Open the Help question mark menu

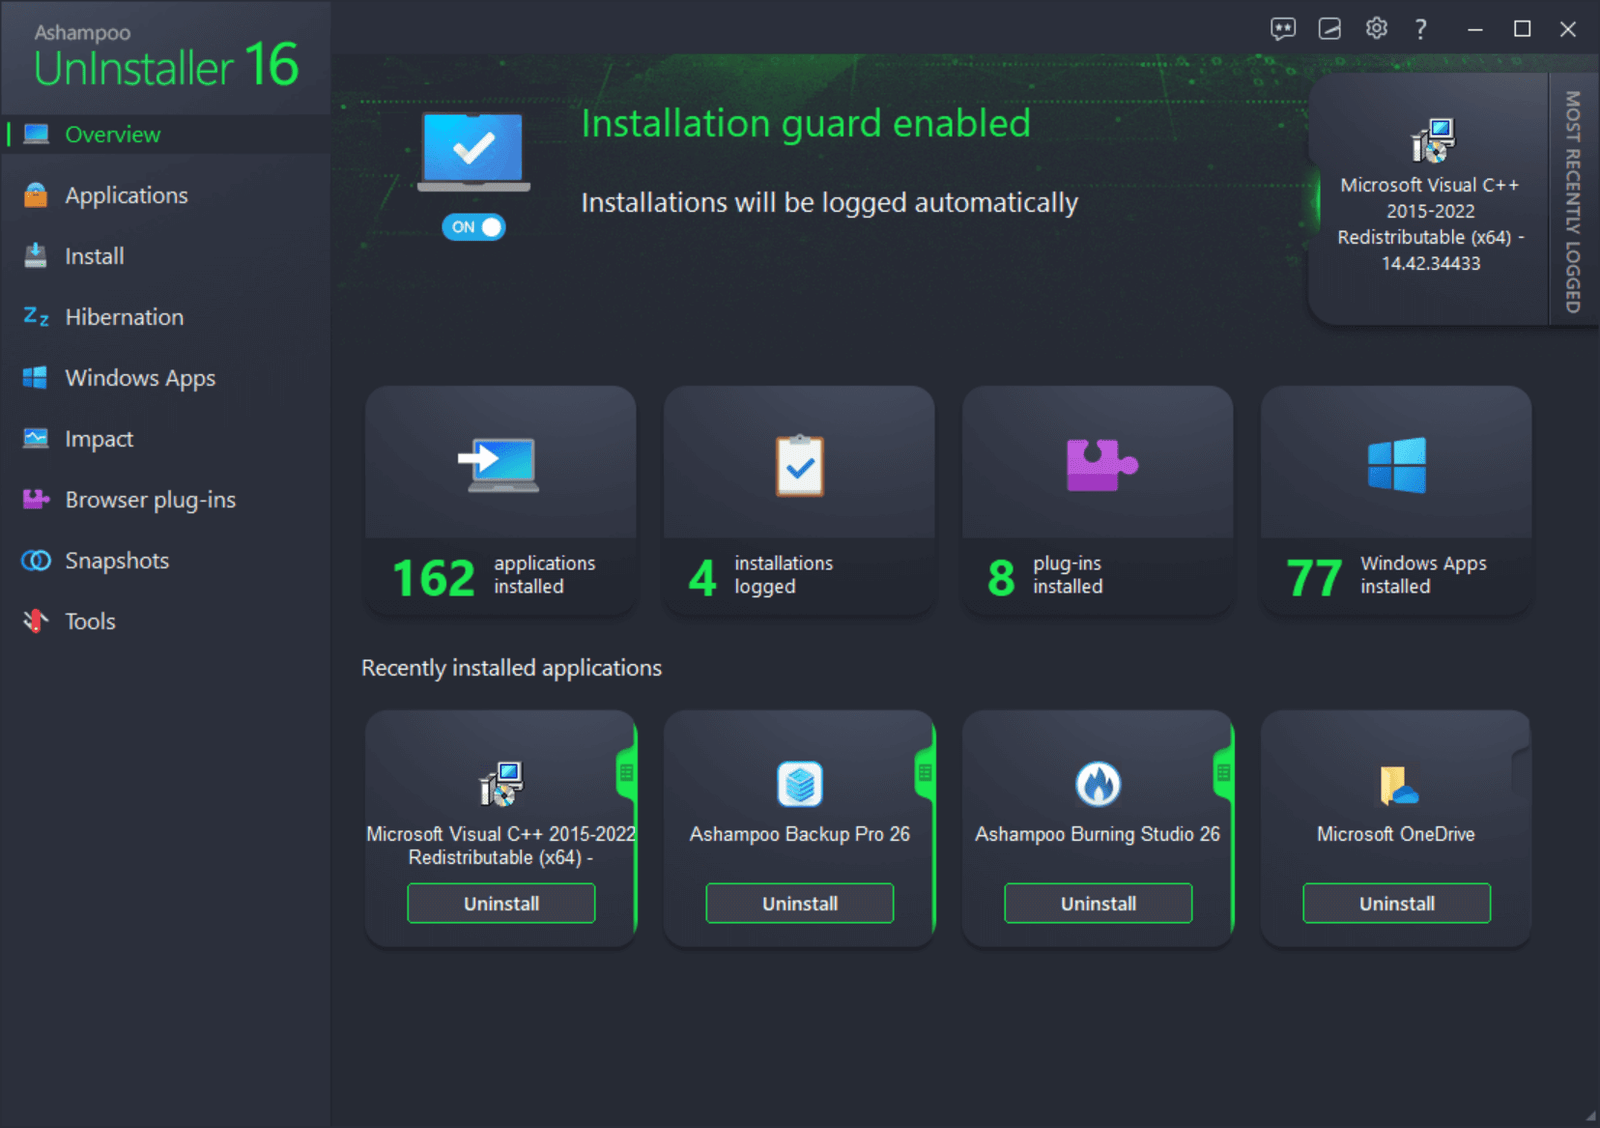click(1420, 29)
